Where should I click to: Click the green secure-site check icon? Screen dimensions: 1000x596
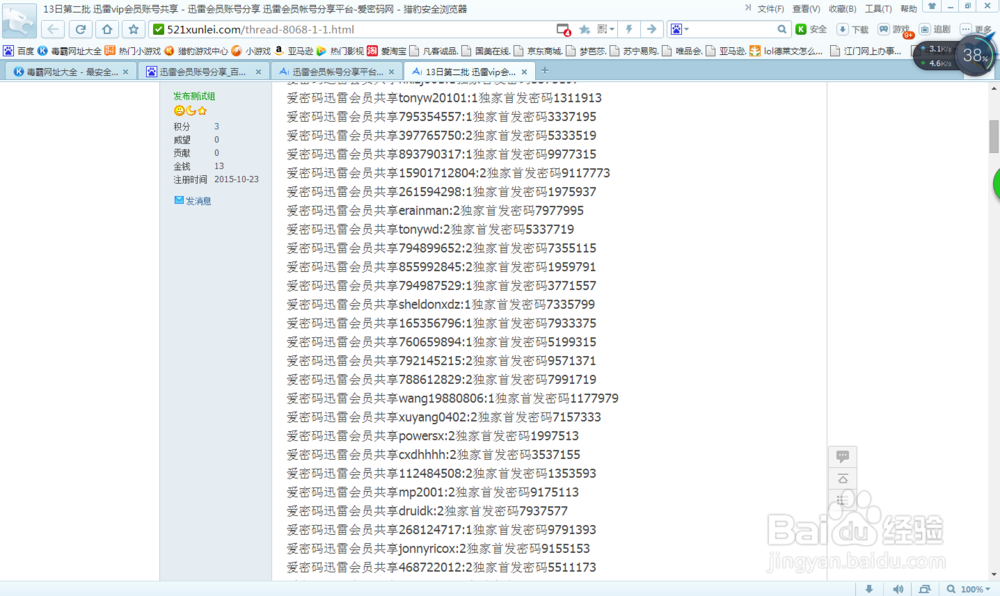[159, 29]
